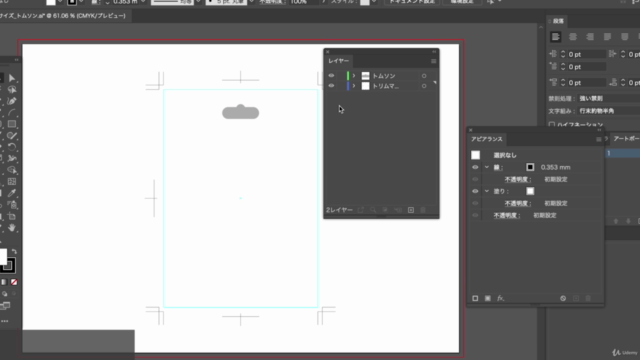Add new effect fx icon
The width and height of the screenshot is (640, 360).
pyautogui.click(x=500, y=298)
